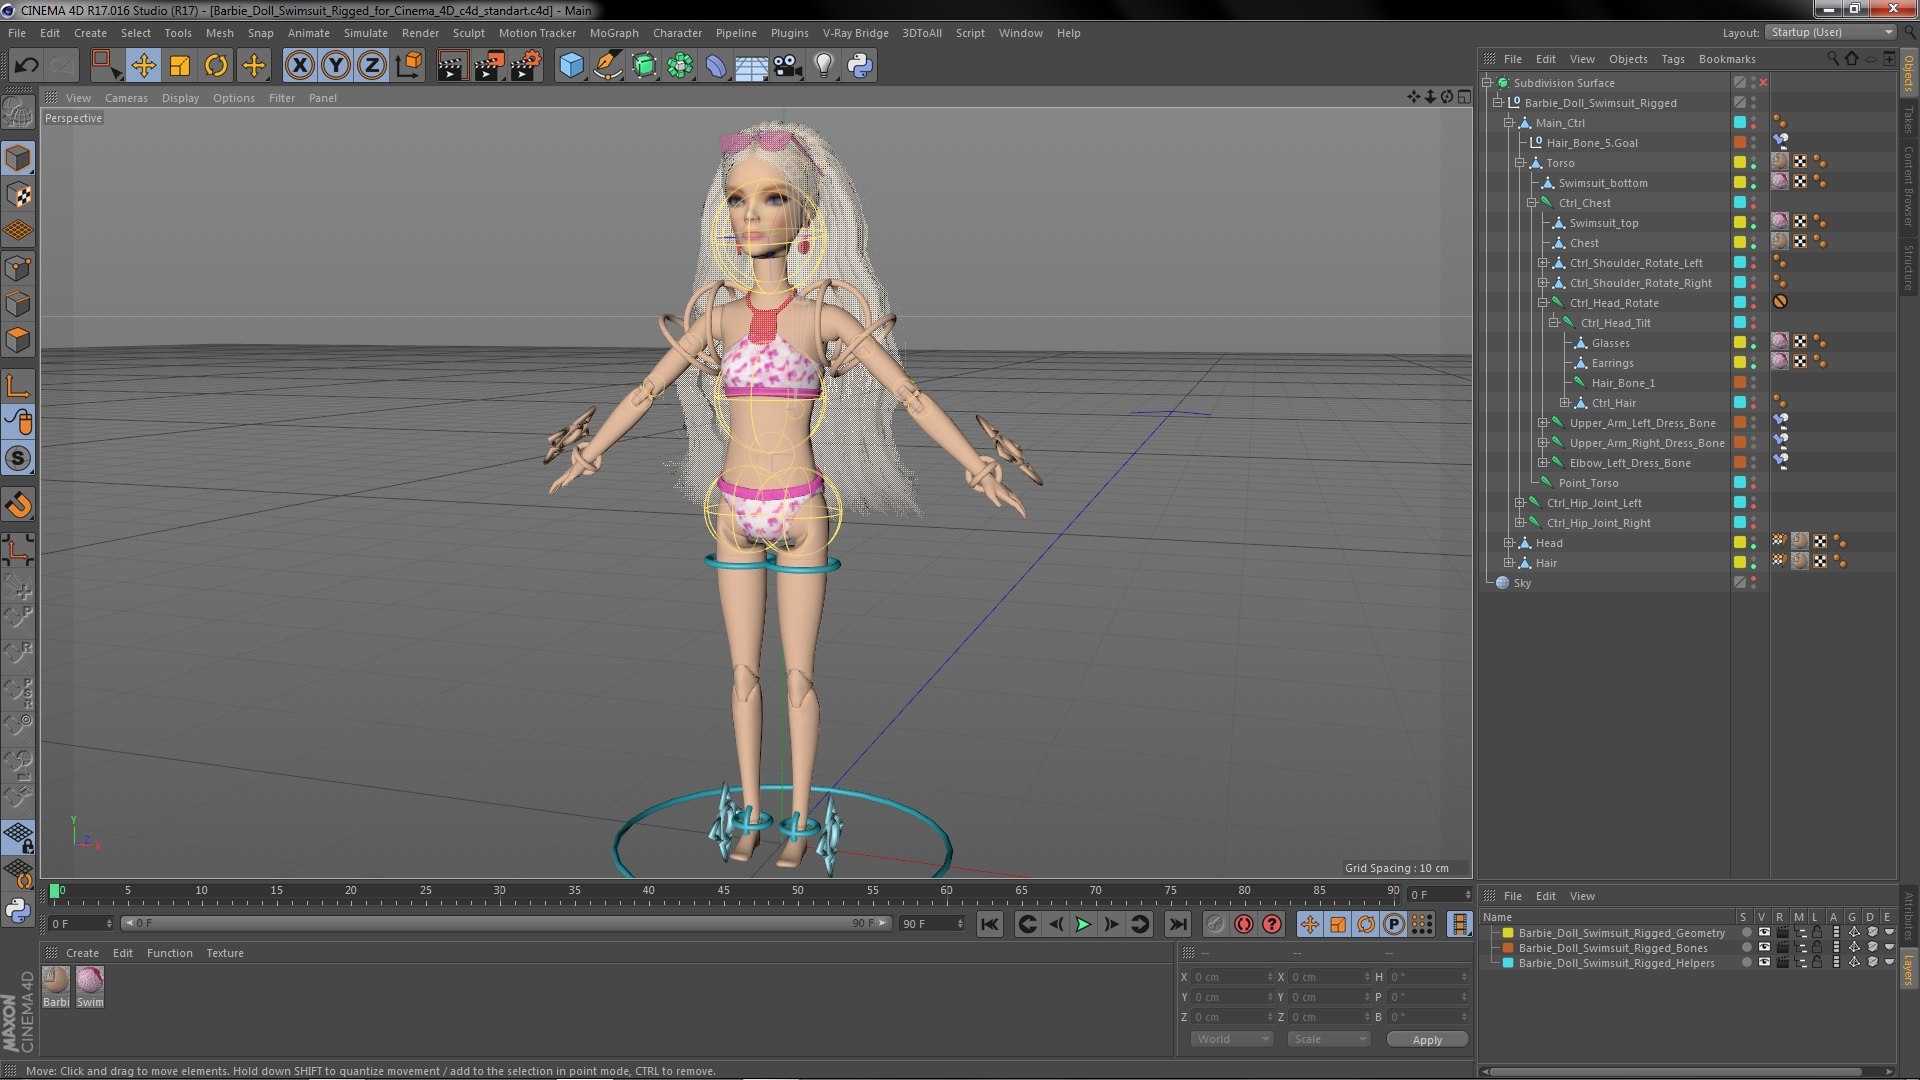The height and width of the screenshot is (1080, 1920).
Task: Open the V-Ray Bridge menu
Action: (855, 33)
